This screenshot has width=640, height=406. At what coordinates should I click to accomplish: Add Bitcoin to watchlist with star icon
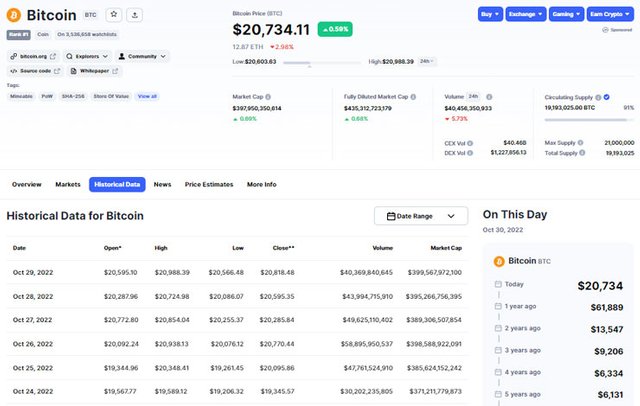[x=114, y=15]
